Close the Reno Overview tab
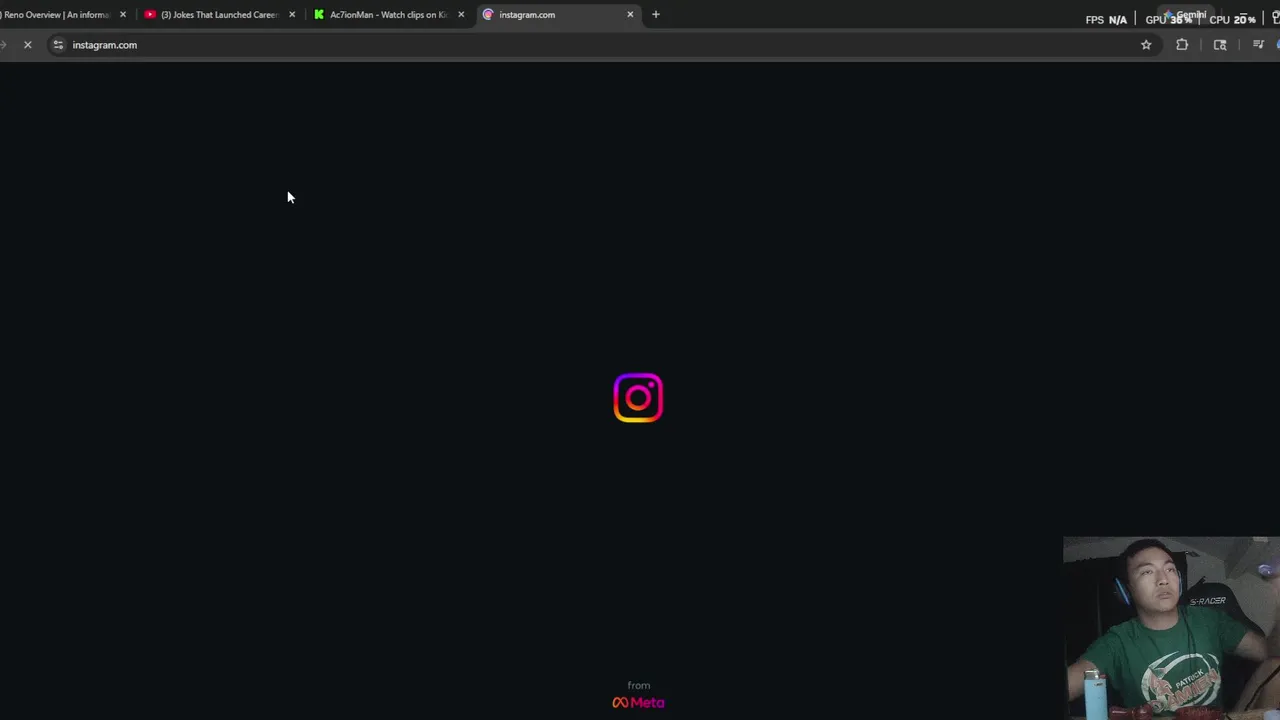Image resolution: width=1280 pixels, height=720 pixels. 123,15
